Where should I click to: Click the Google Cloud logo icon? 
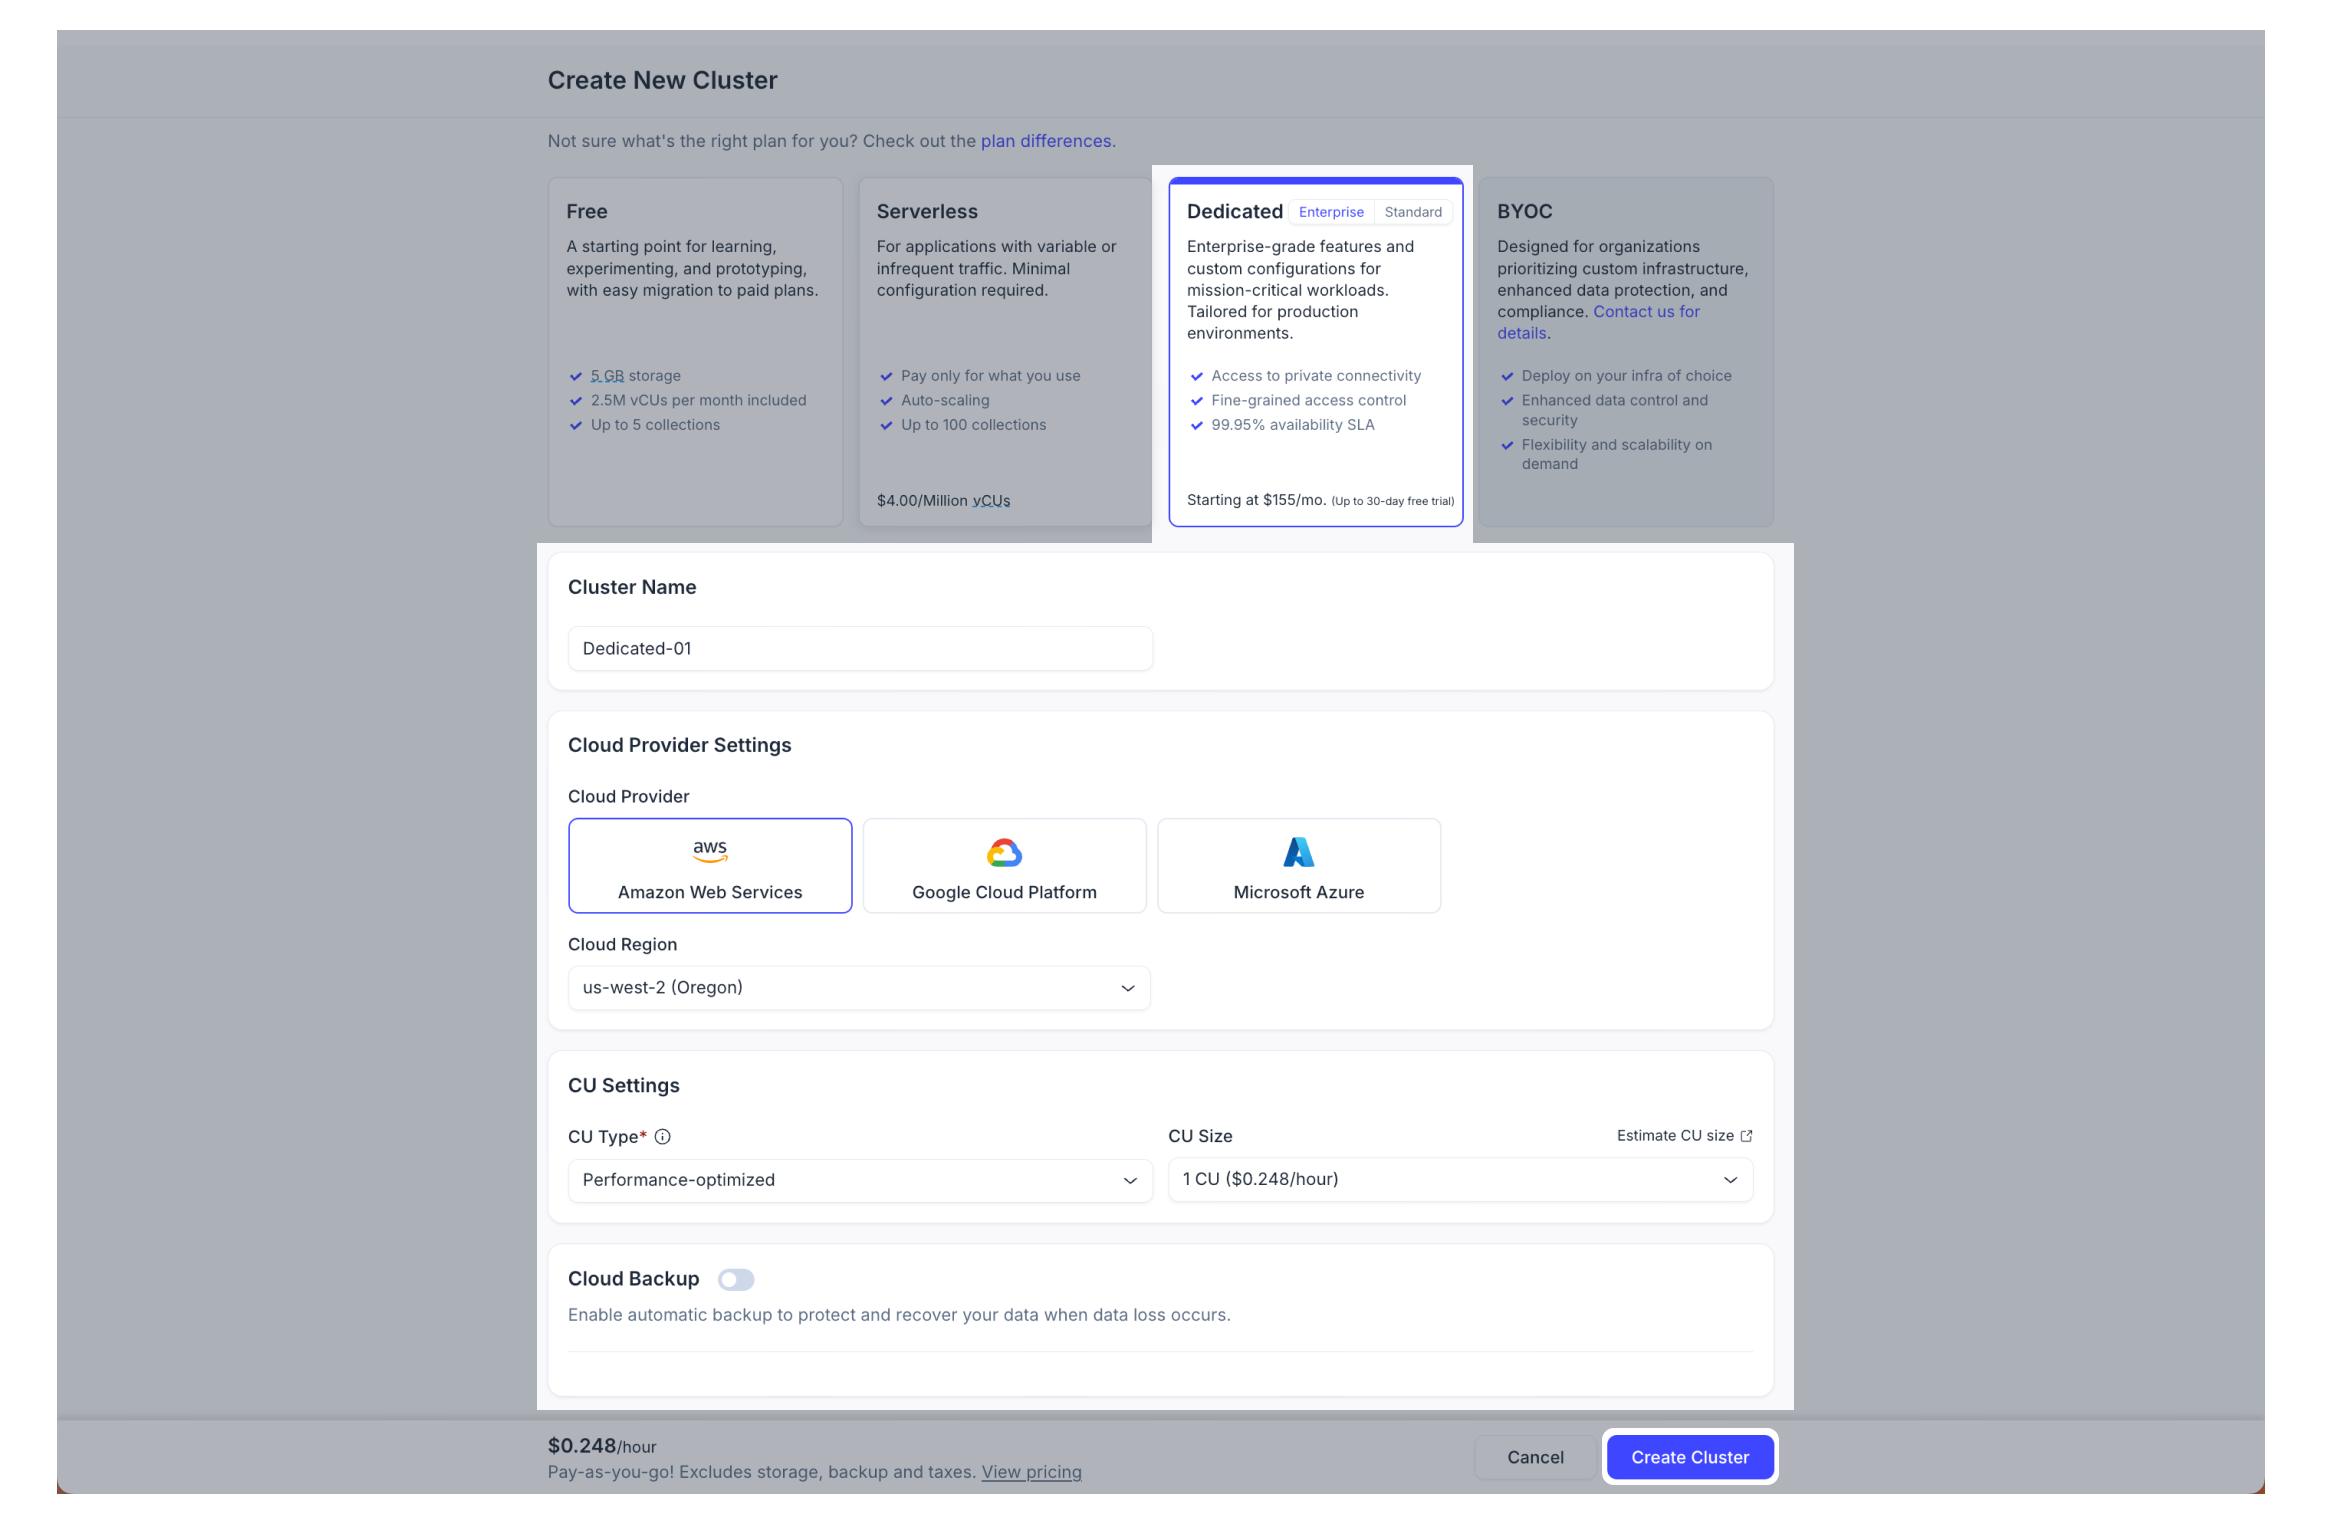coord(1004,852)
